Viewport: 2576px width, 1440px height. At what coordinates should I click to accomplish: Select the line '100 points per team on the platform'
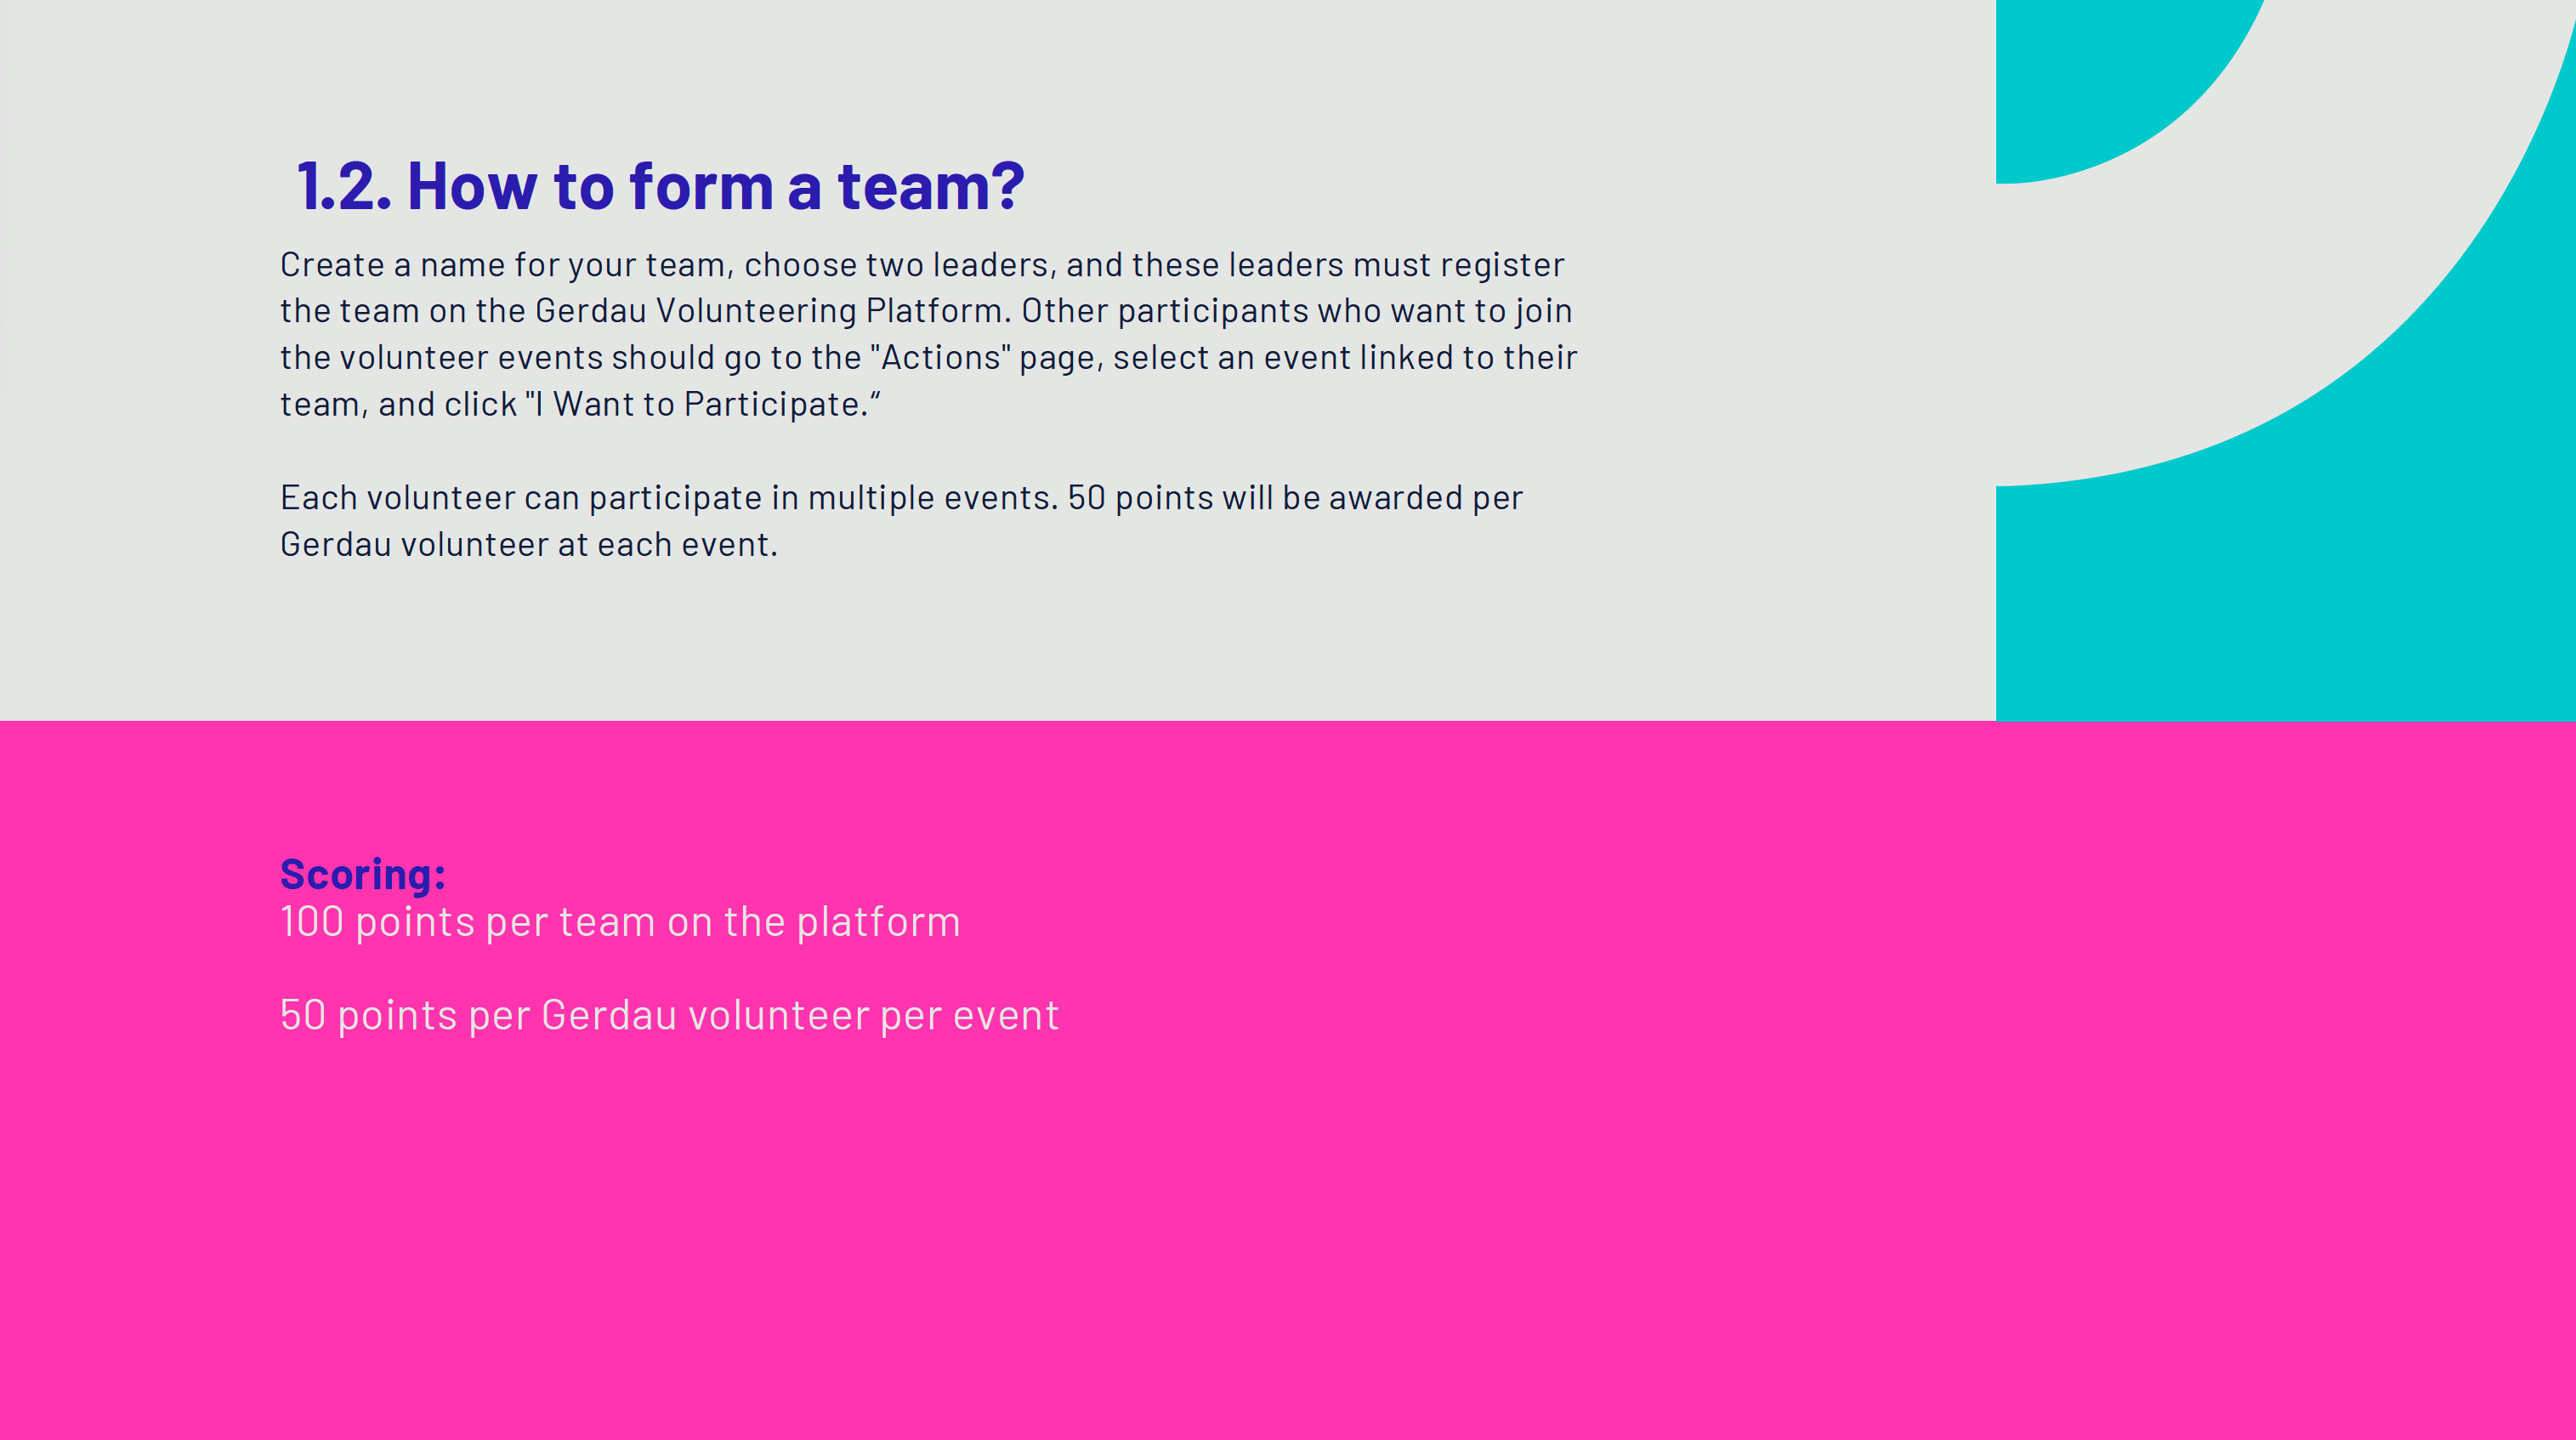click(x=620, y=921)
